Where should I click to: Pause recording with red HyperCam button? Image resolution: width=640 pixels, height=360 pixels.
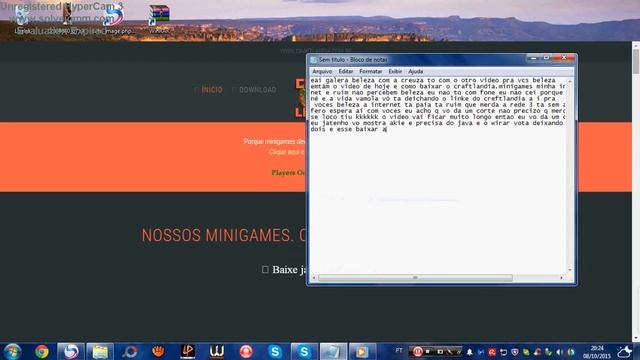coord(417,351)
